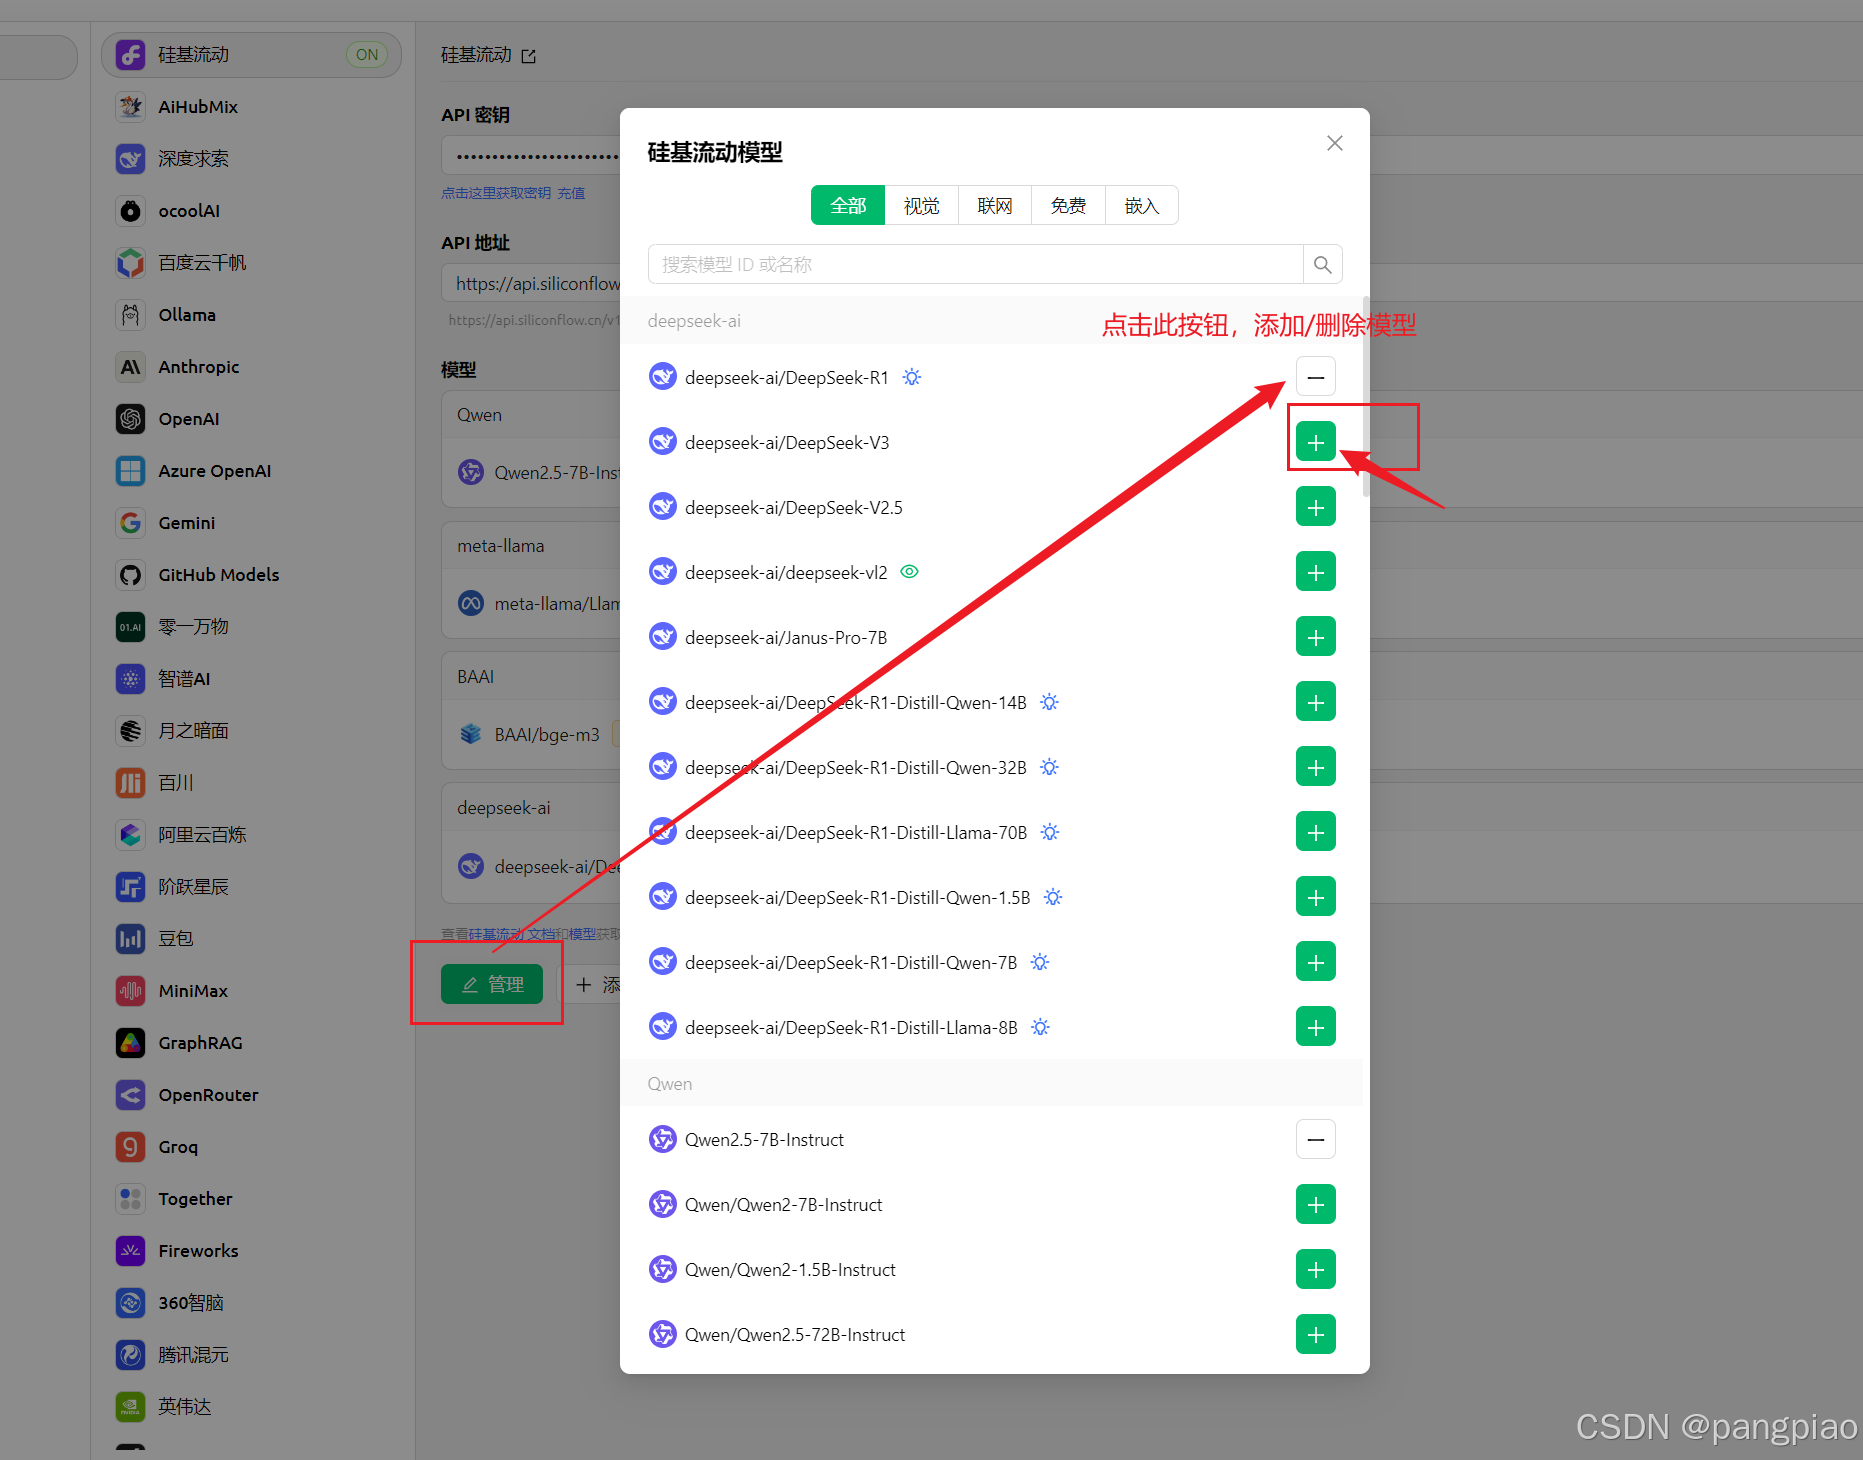The image size is (1863, 1460).
Task: Open MiniMax provider settings
Action: click(250, 991)
